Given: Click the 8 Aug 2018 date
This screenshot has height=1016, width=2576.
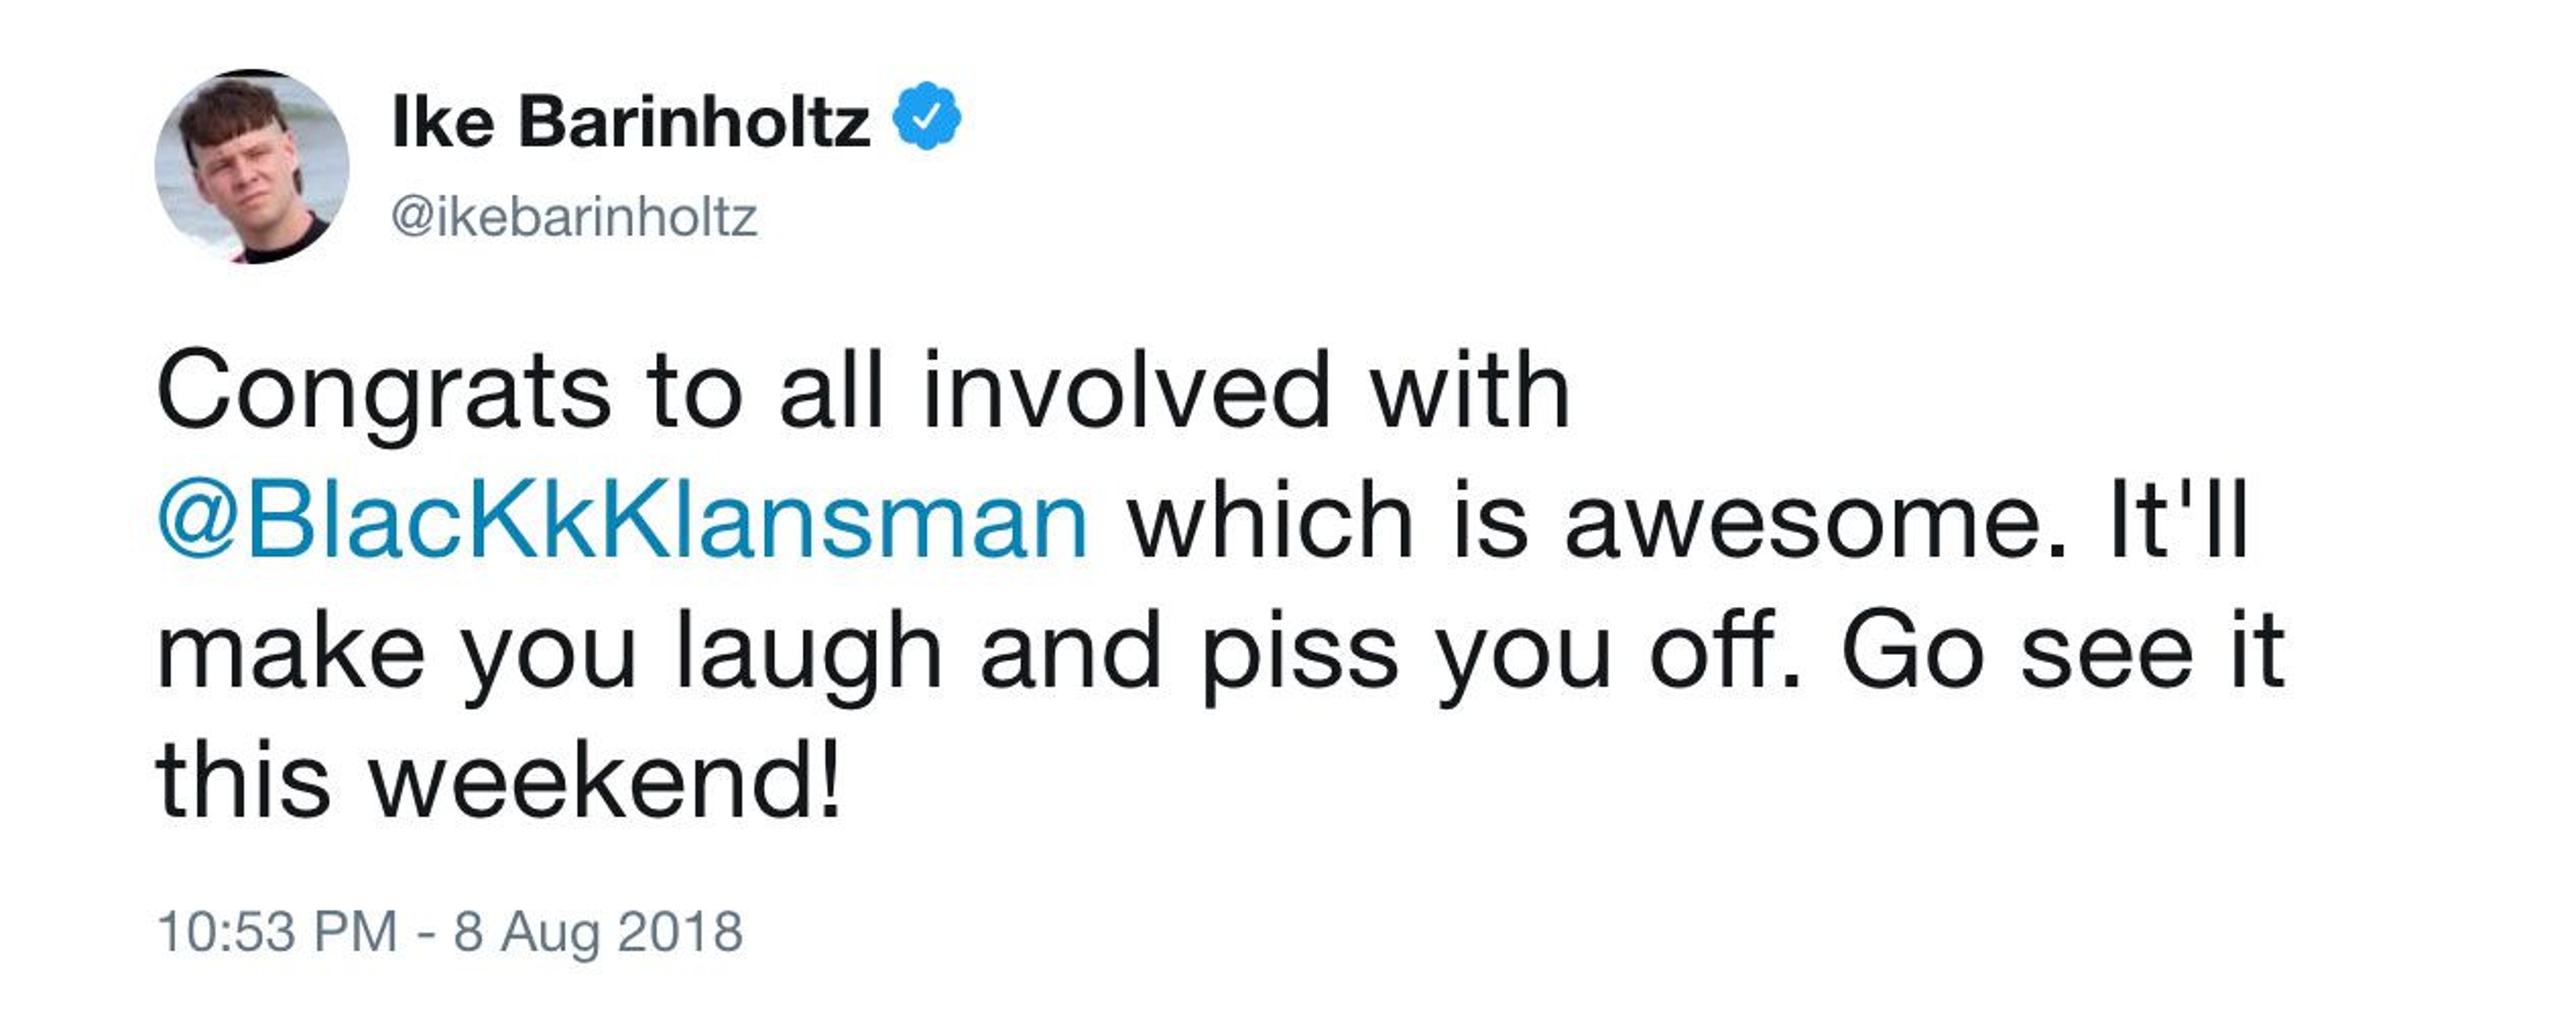Looking at the screenshot, I should pos(598,932).
